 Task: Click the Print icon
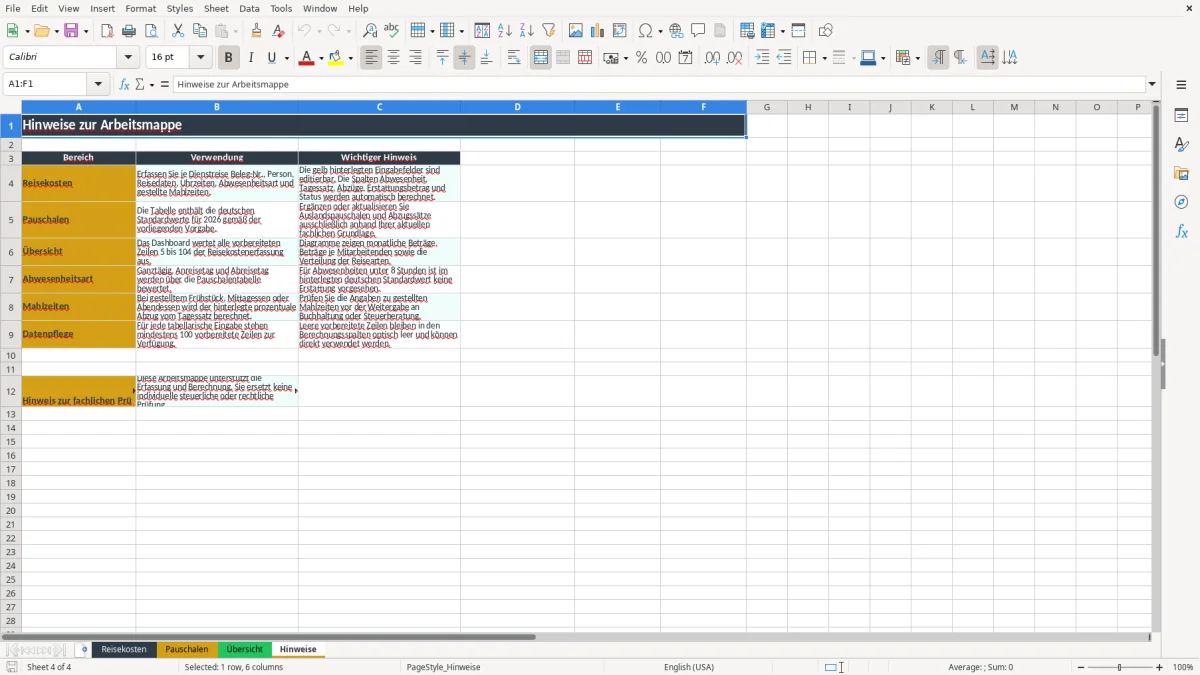(129, 31)
